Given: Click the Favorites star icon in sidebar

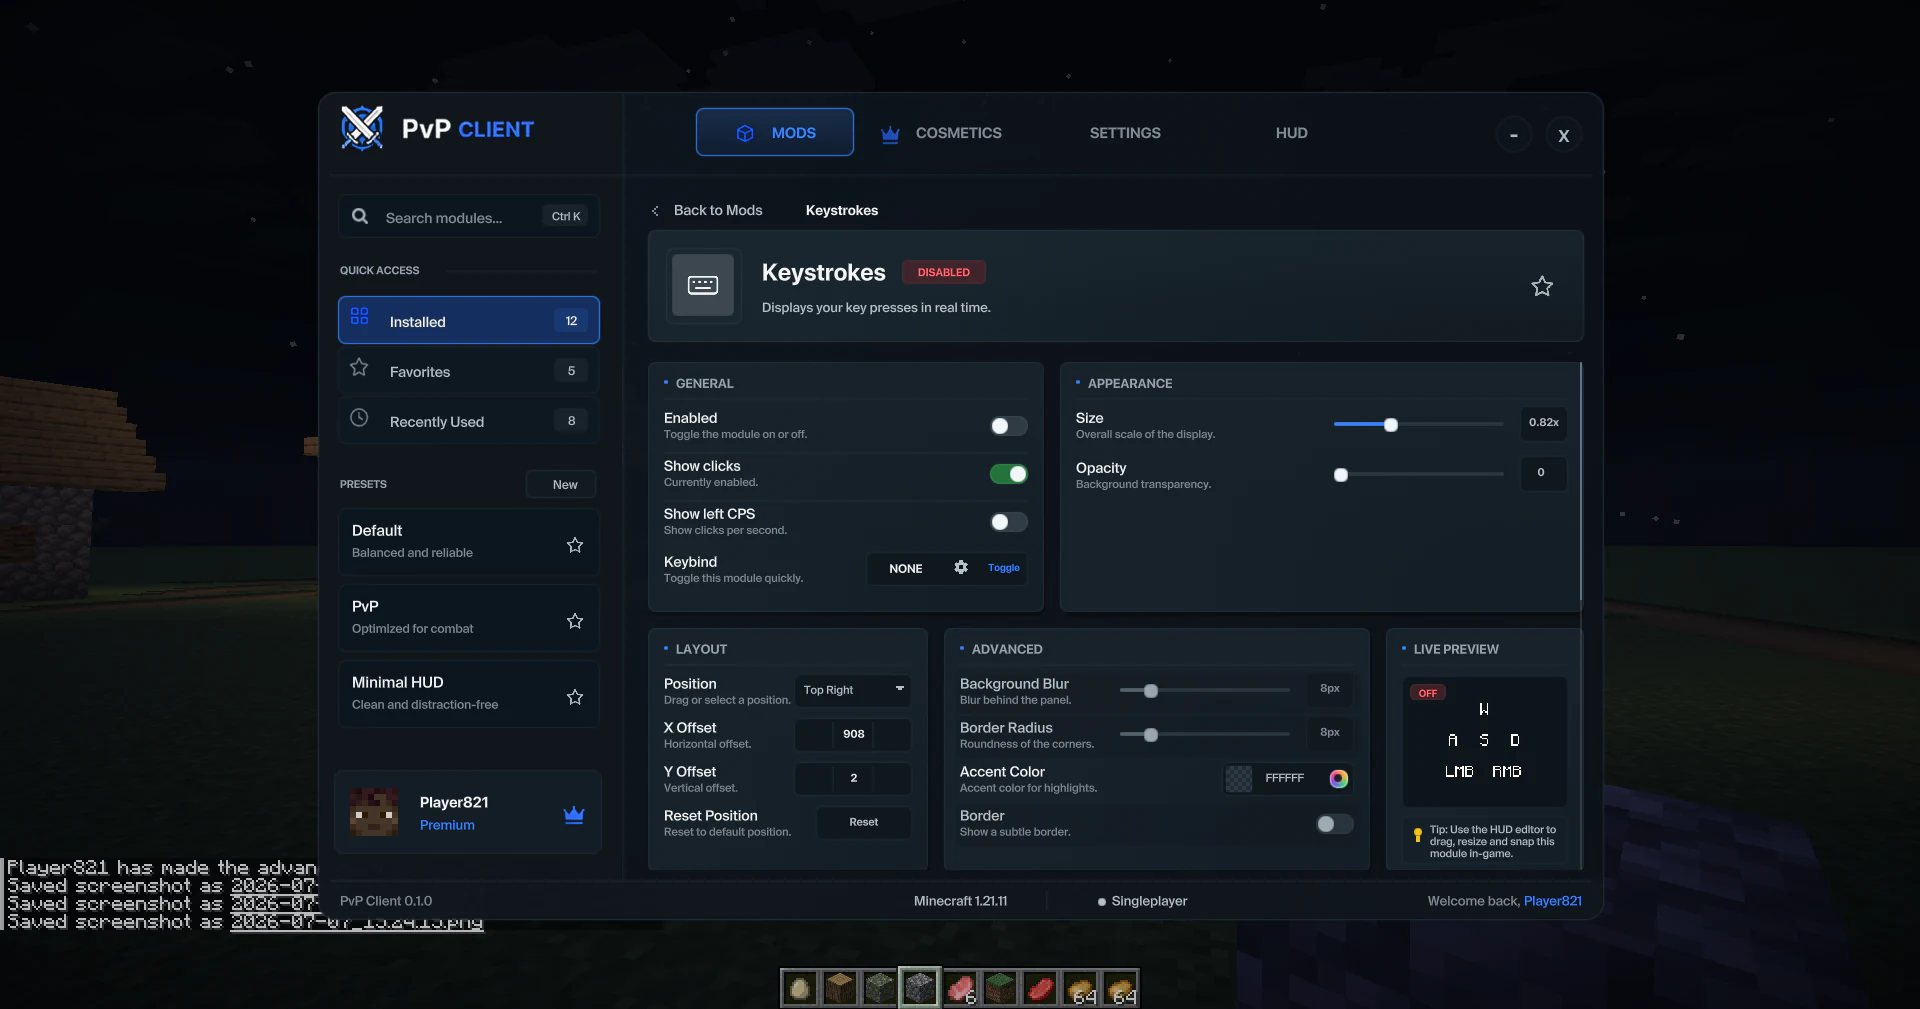Looking at the screenshot, I should 359,368.
